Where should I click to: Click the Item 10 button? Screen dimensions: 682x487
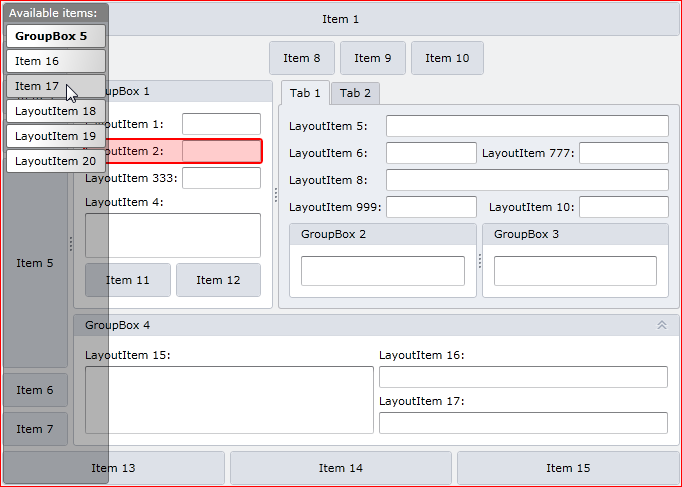447,58
